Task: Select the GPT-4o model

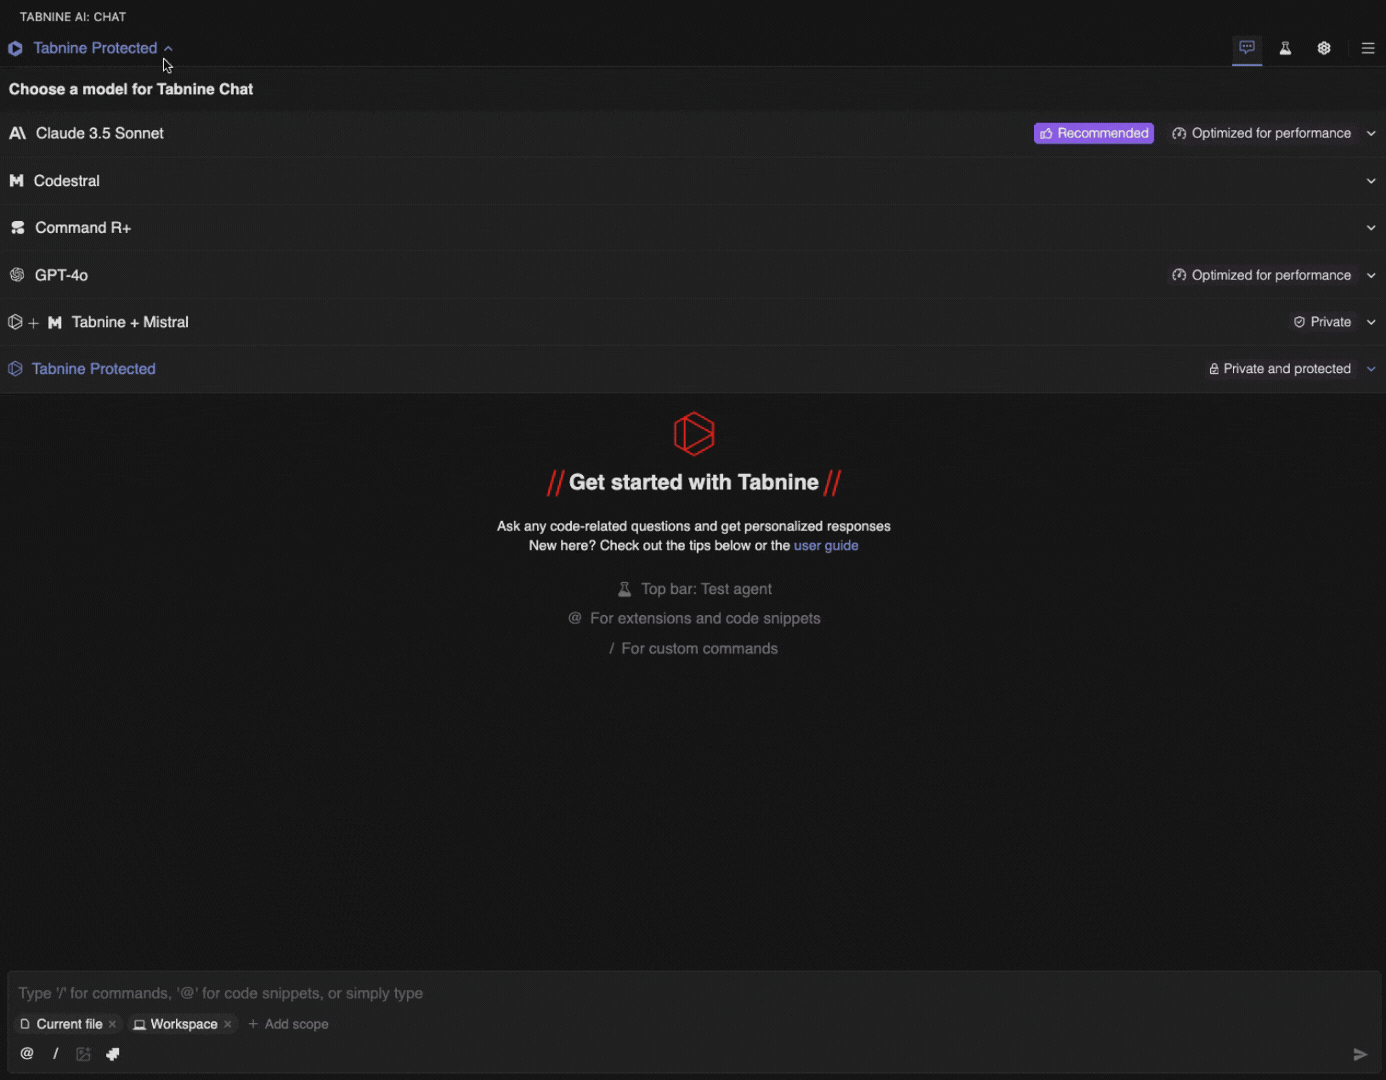Action: [61, 275]
